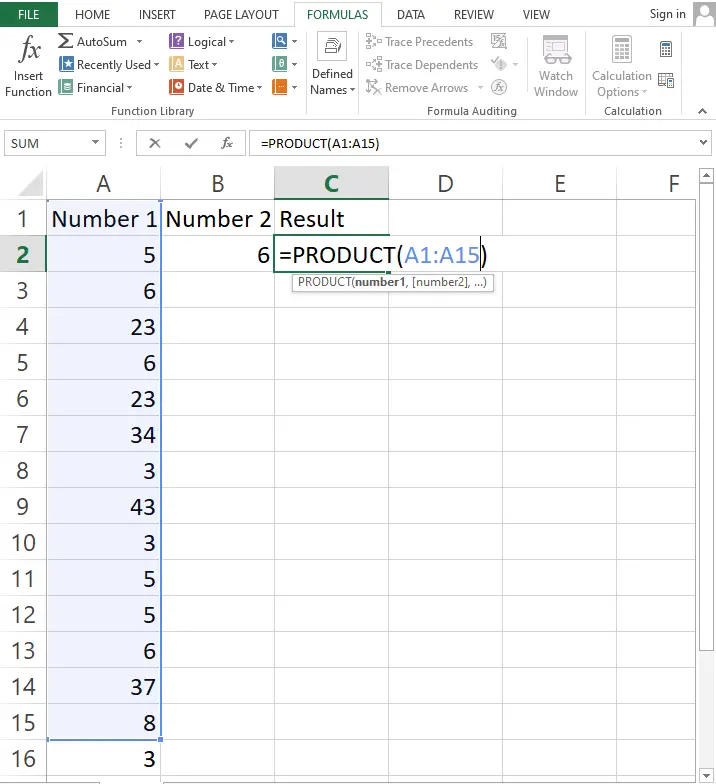Image resolution: width=716 pixels, height=784 pixels.
Task: Select column D header
Action: (445, 183)
